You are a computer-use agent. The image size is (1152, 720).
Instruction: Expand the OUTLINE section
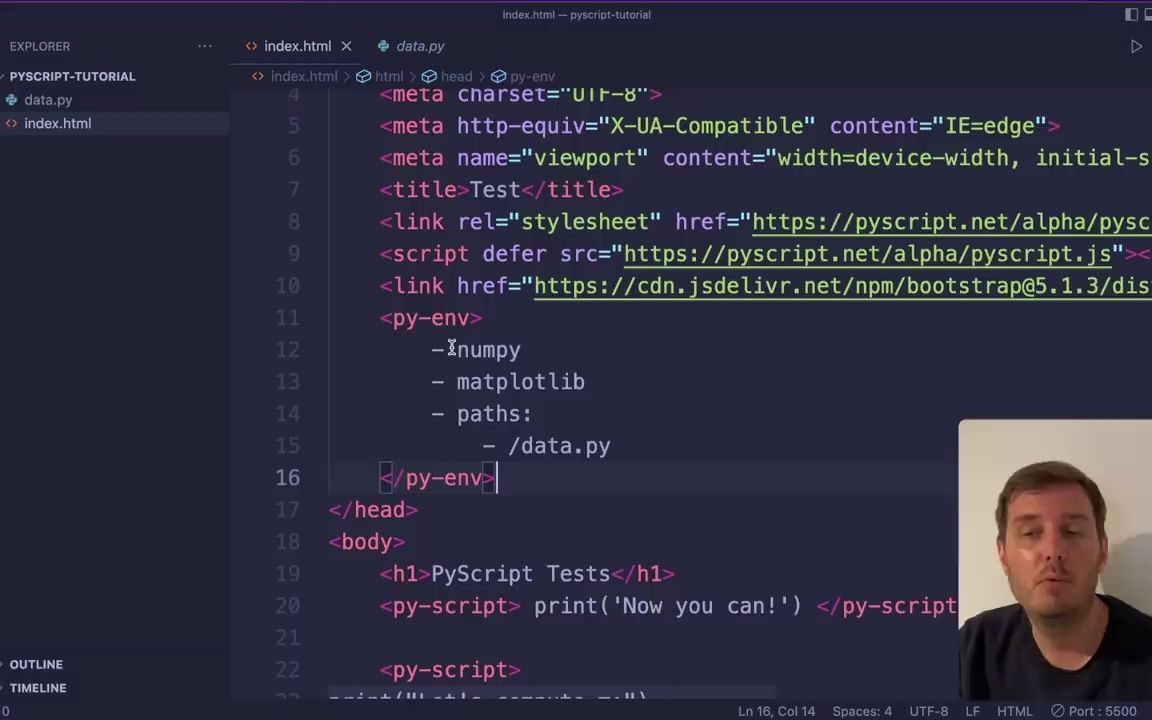coord(36,663)
